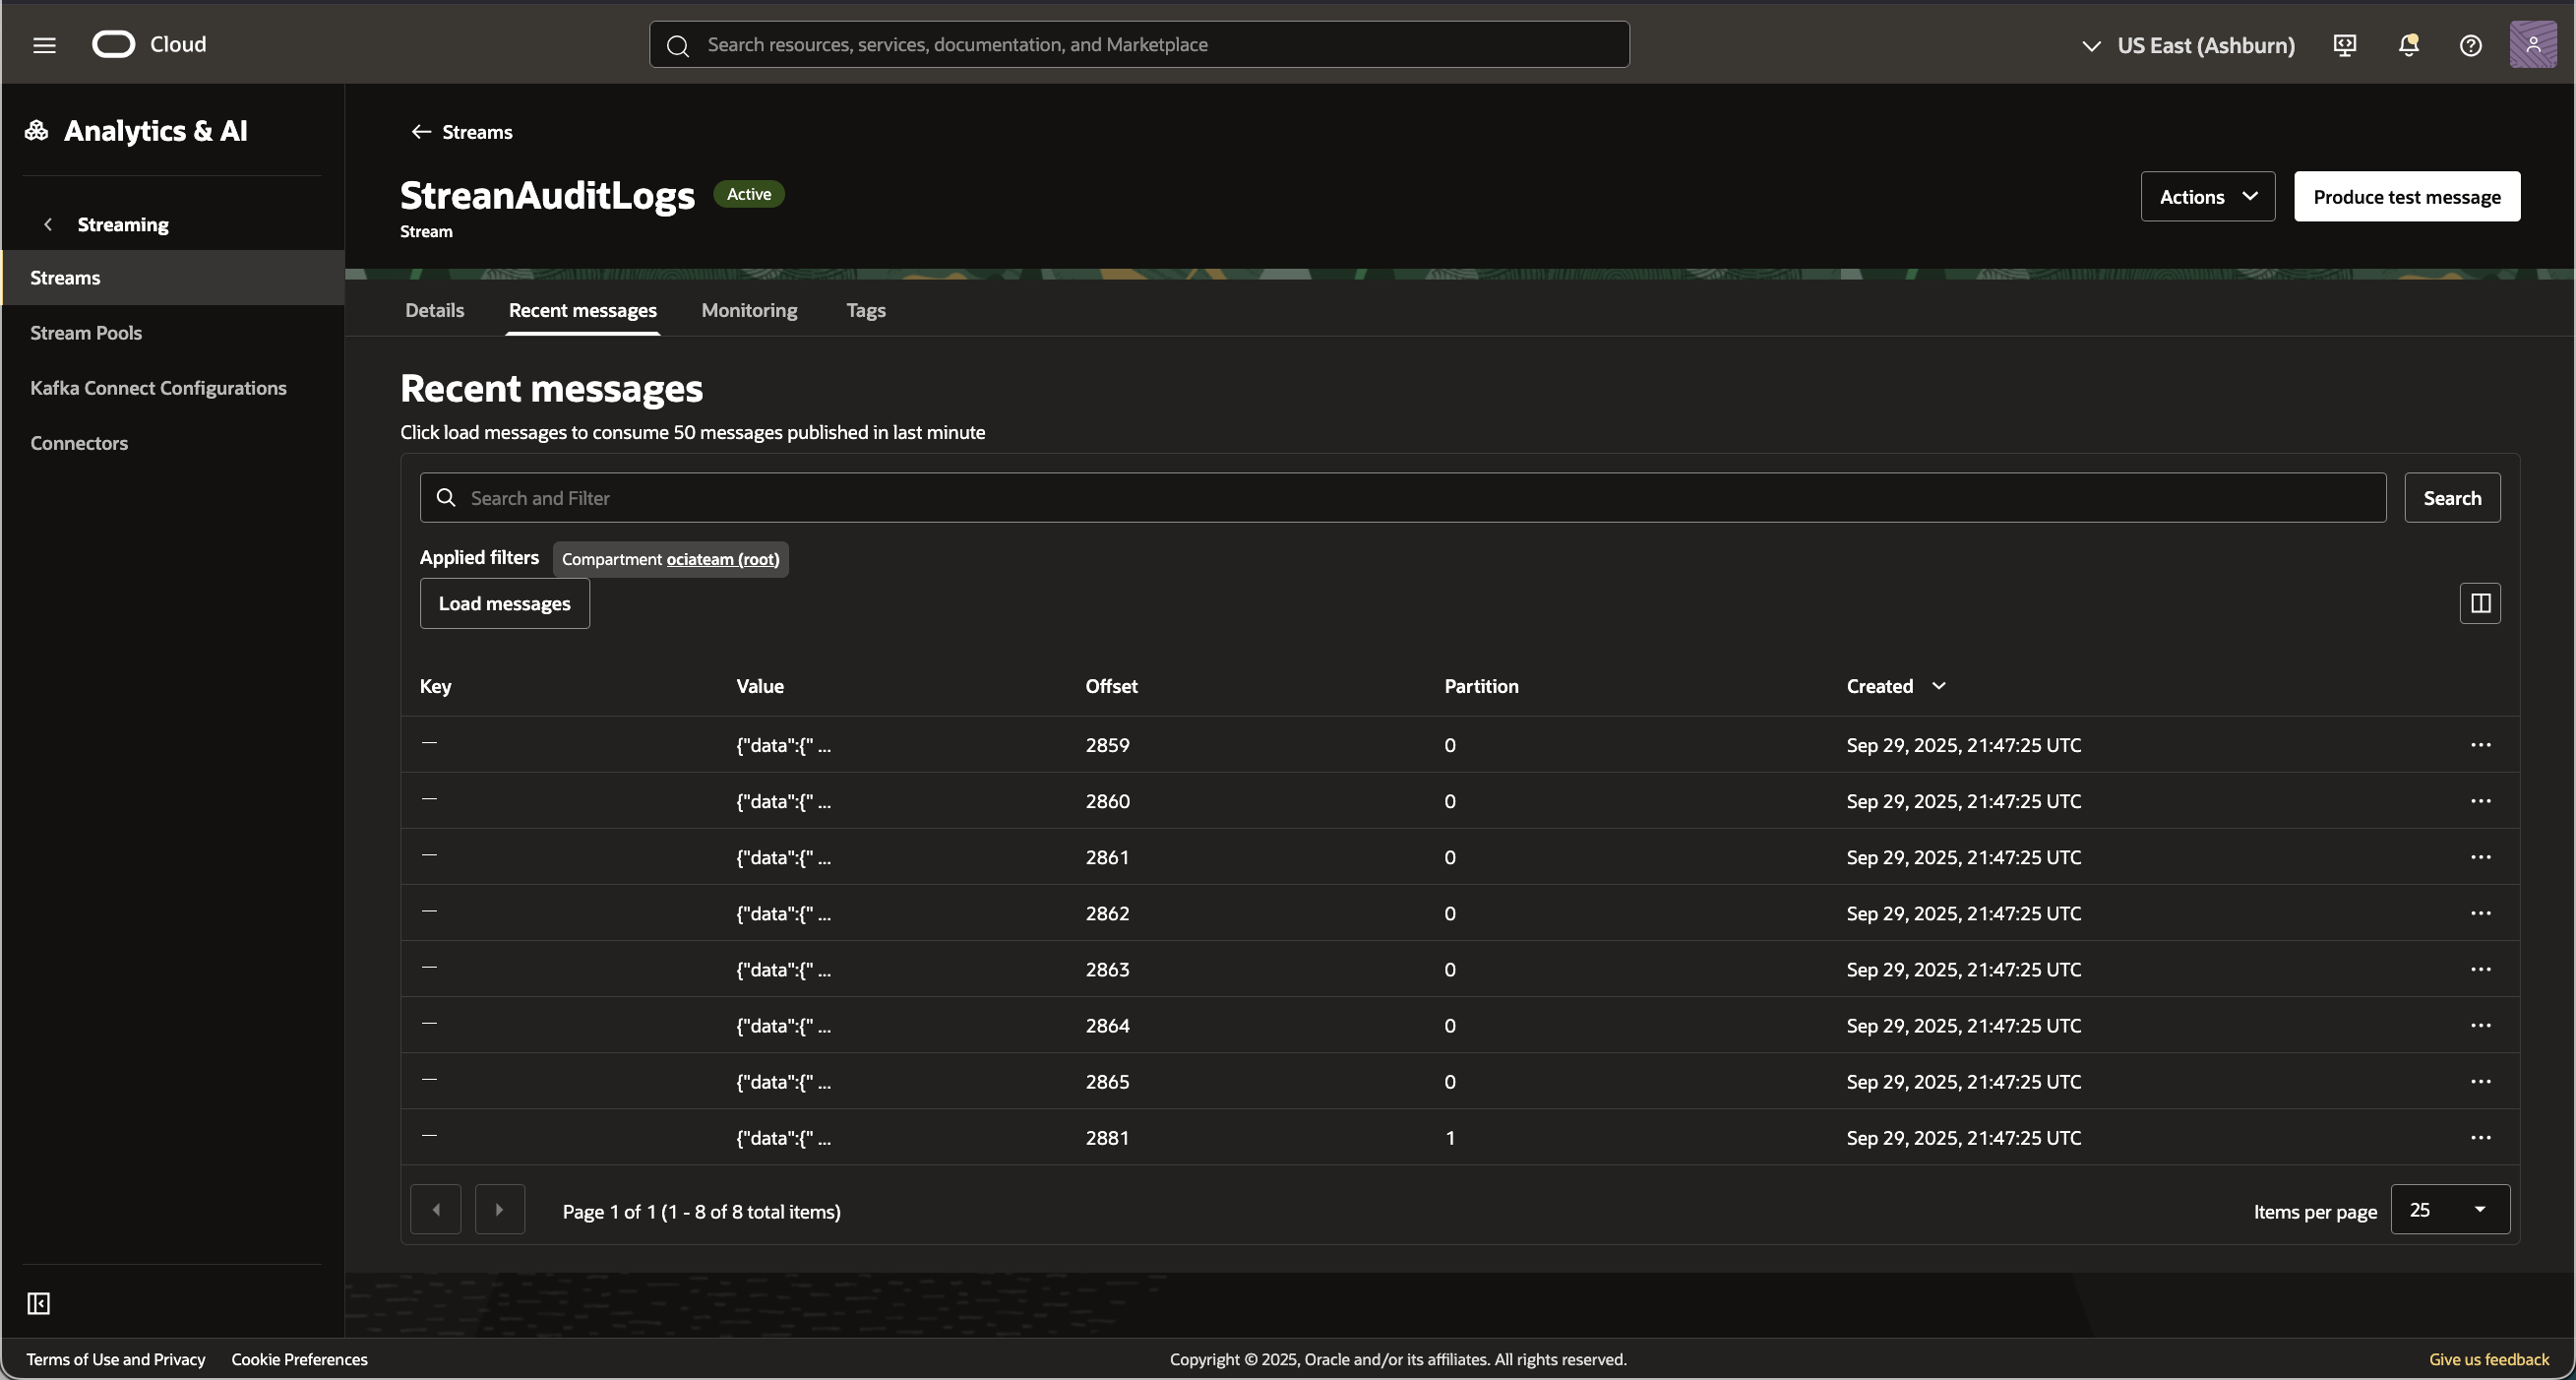Switch to the Monitoring tab
This screenshot has height=1380, width=2576.
click(748, 310)
